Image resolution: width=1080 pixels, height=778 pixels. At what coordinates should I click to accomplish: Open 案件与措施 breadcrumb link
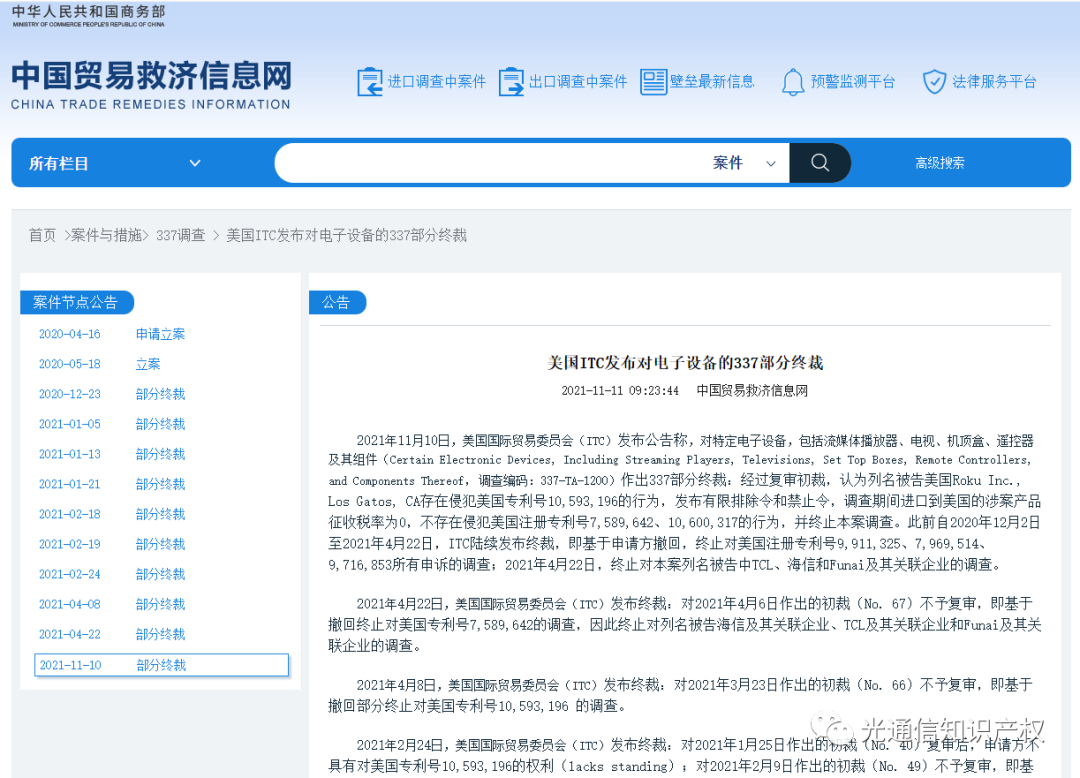click(x=106, y=235)
